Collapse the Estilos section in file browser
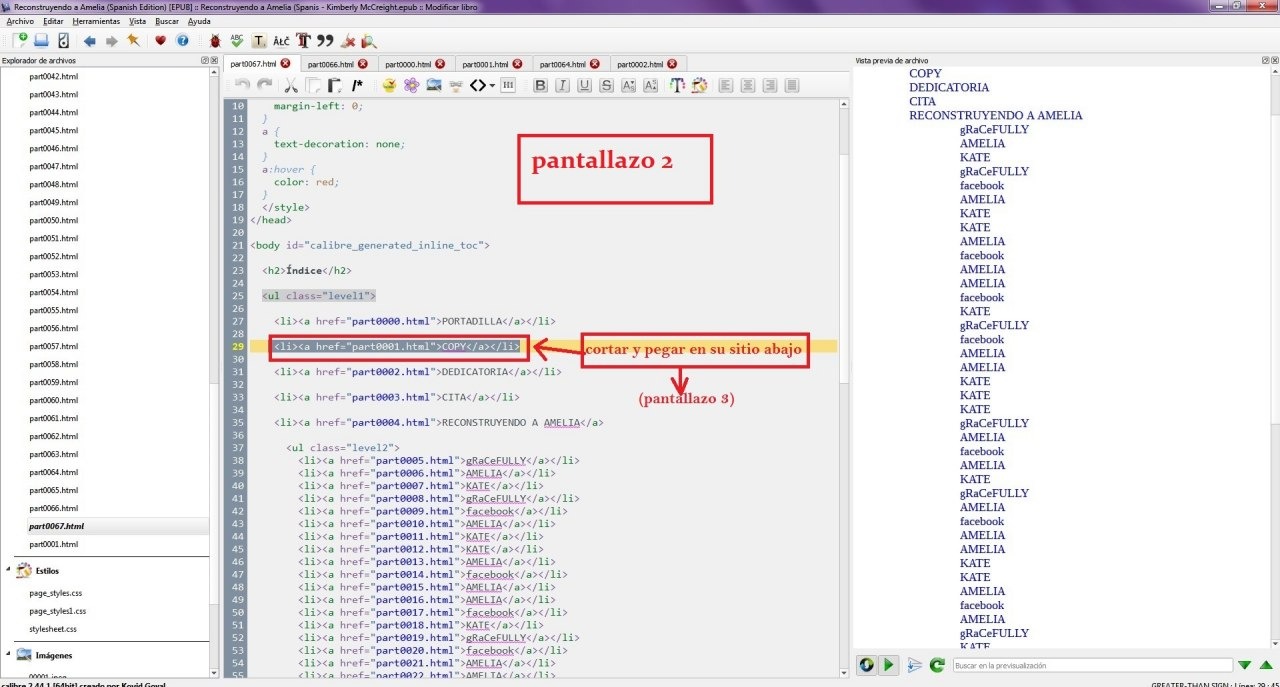Screen dimensions: 1280x687 [9, 570]
